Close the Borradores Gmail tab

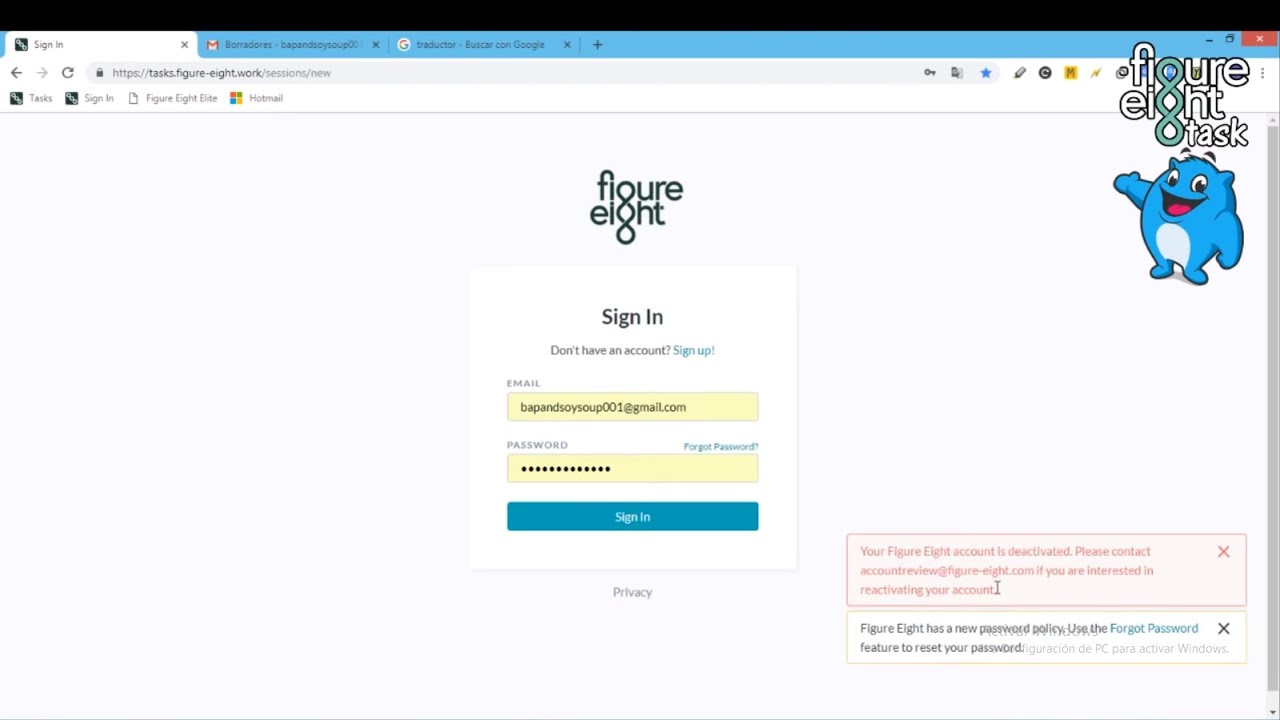coord(376,44)
